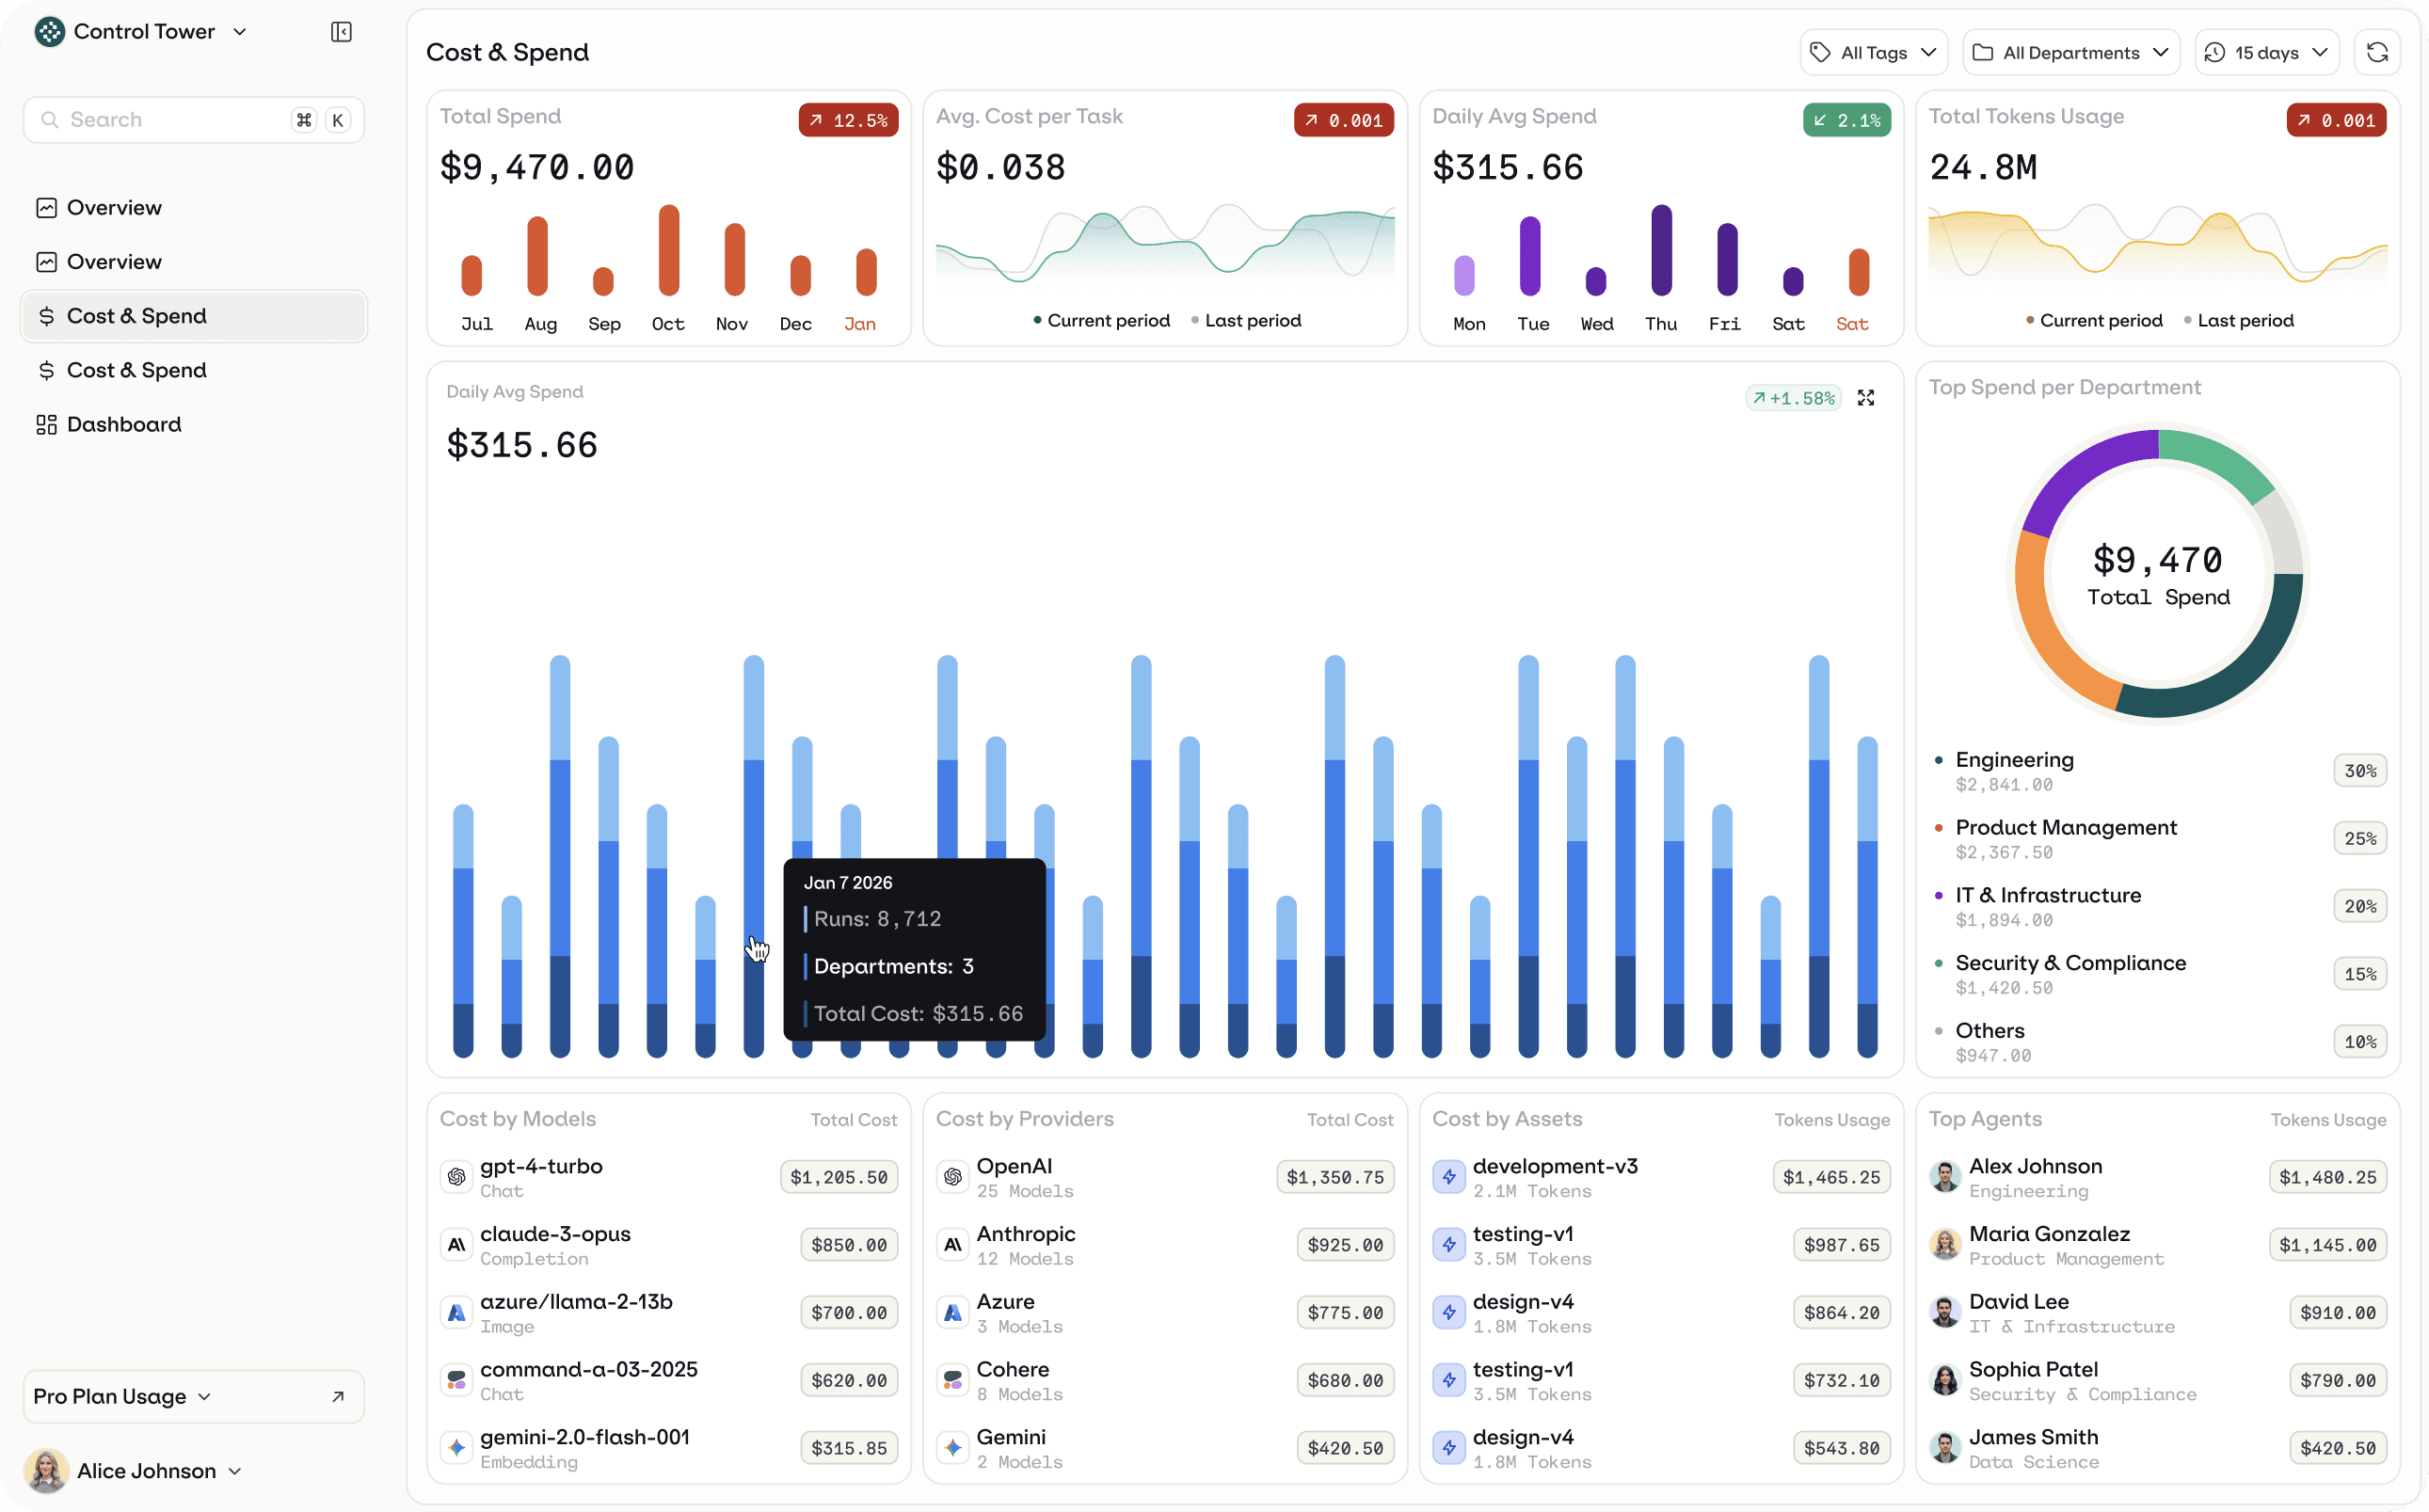Click the +1.58% trend badge
The image size is (2429, 1512).
(x=1794, y=398)
